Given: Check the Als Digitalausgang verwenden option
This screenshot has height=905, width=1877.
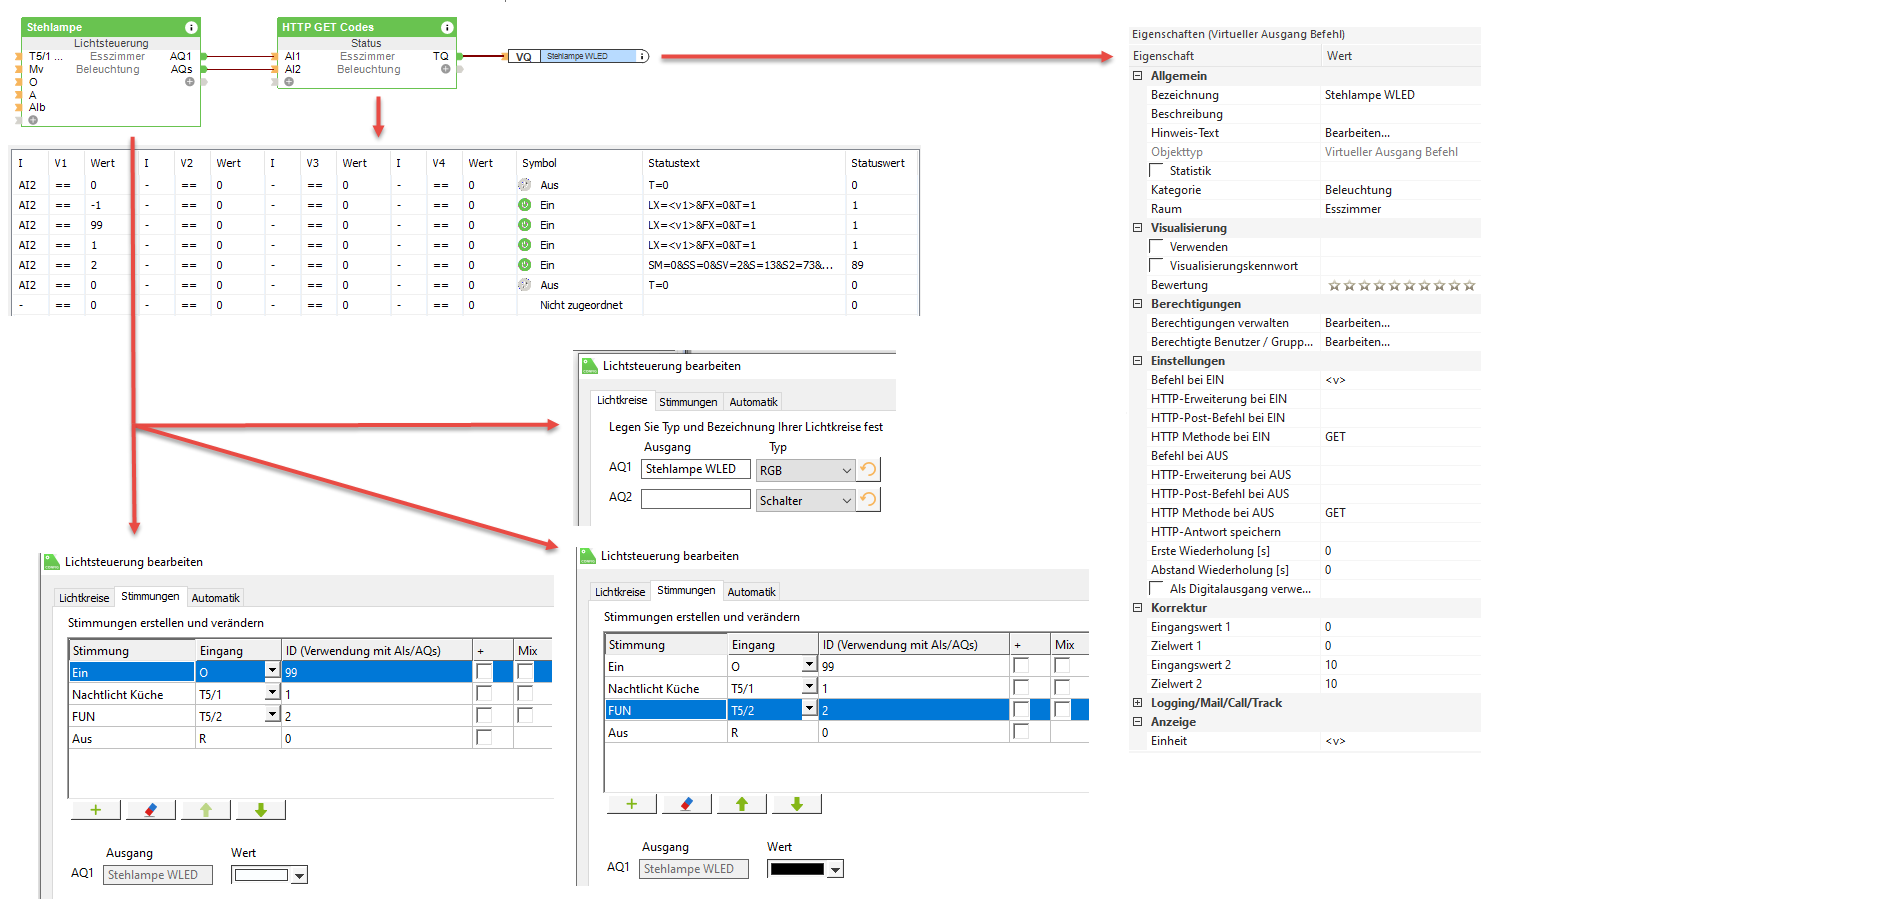Looking at the screenshot, I should [1157, 588].
